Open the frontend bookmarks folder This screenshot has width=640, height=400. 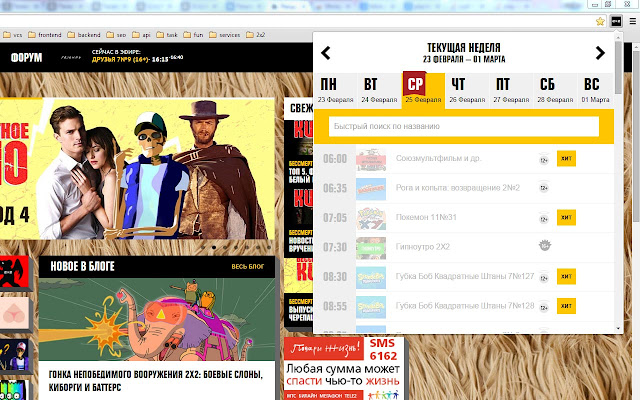coord(44,35)
